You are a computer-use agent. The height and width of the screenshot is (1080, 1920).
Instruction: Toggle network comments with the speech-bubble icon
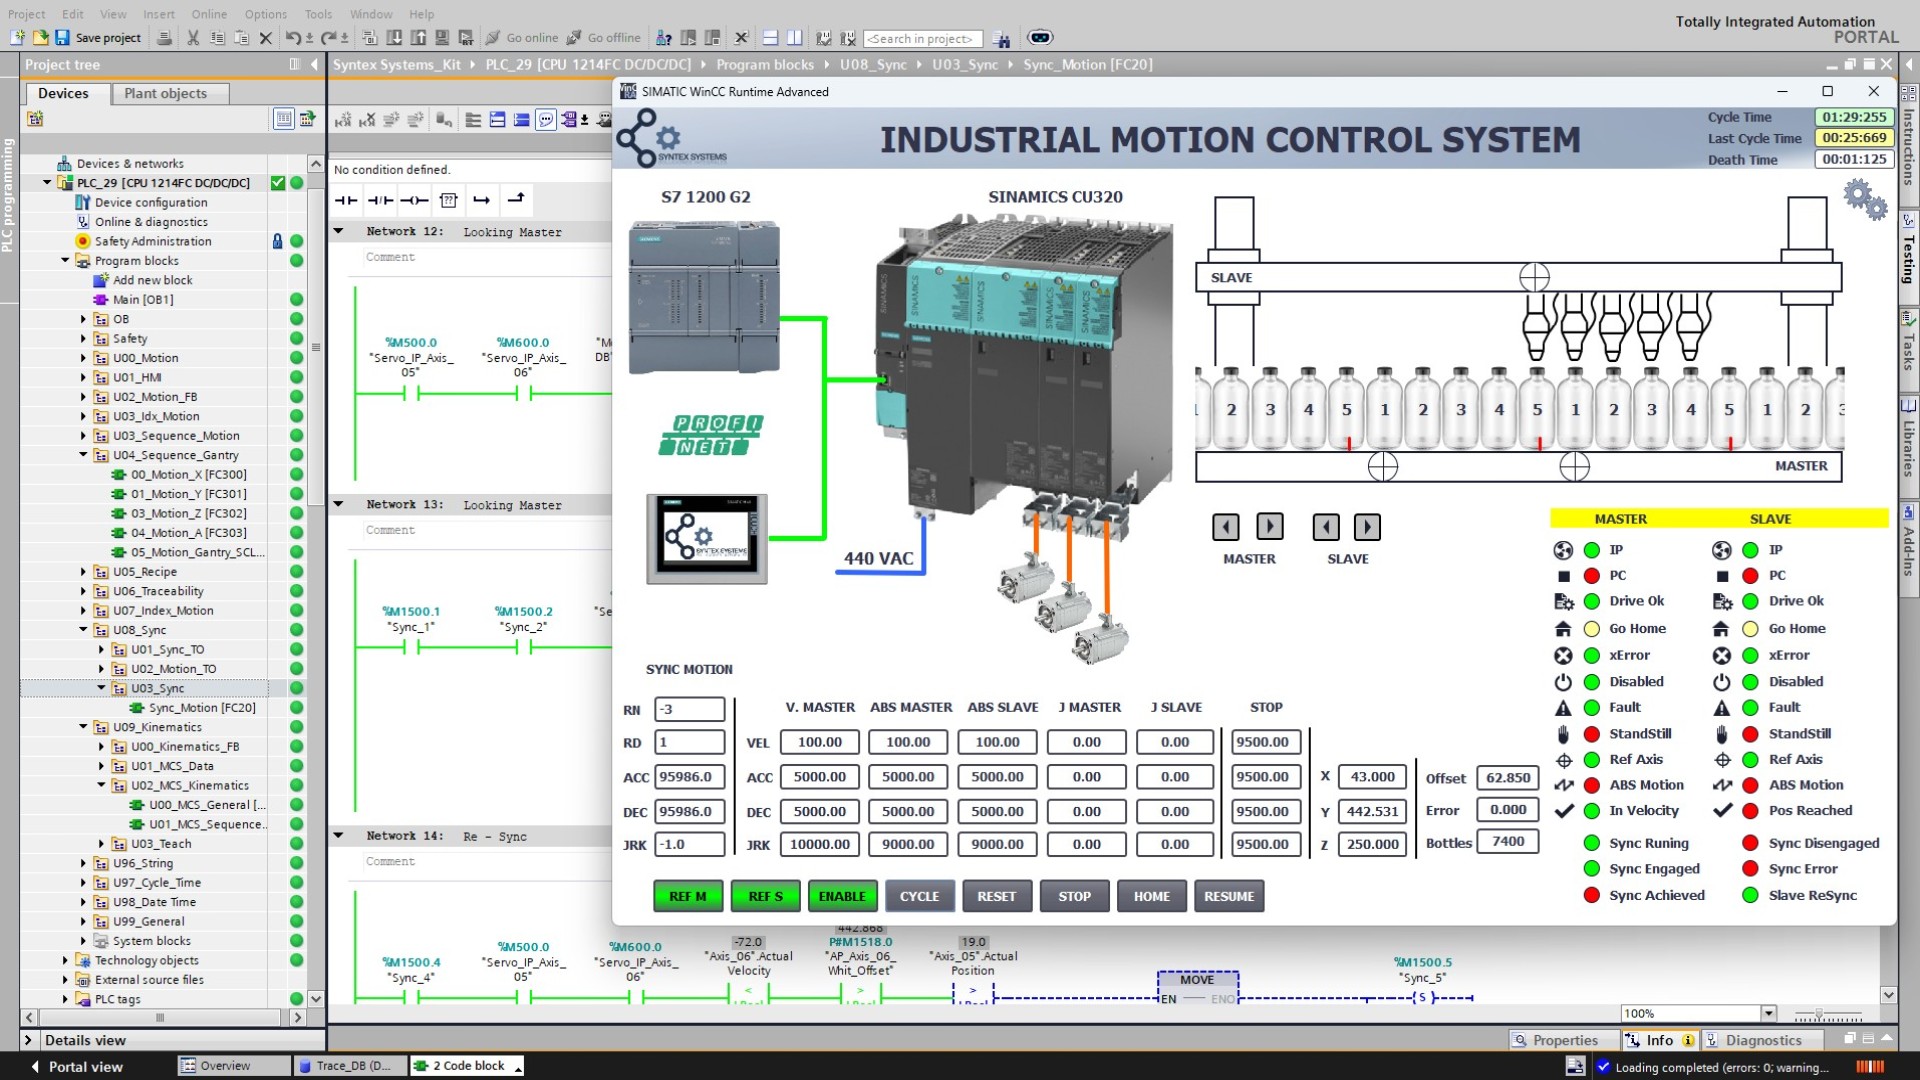546,120
